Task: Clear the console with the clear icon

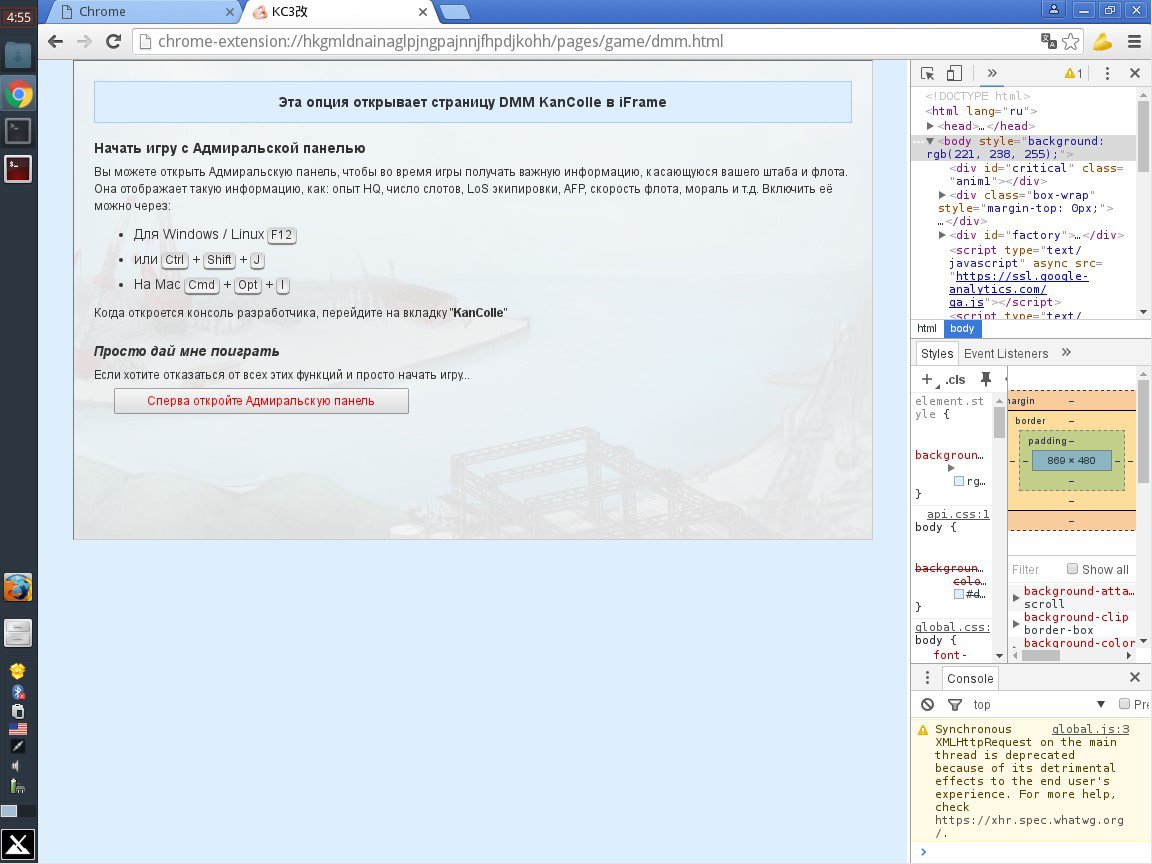Action: (x=927, y=704)
